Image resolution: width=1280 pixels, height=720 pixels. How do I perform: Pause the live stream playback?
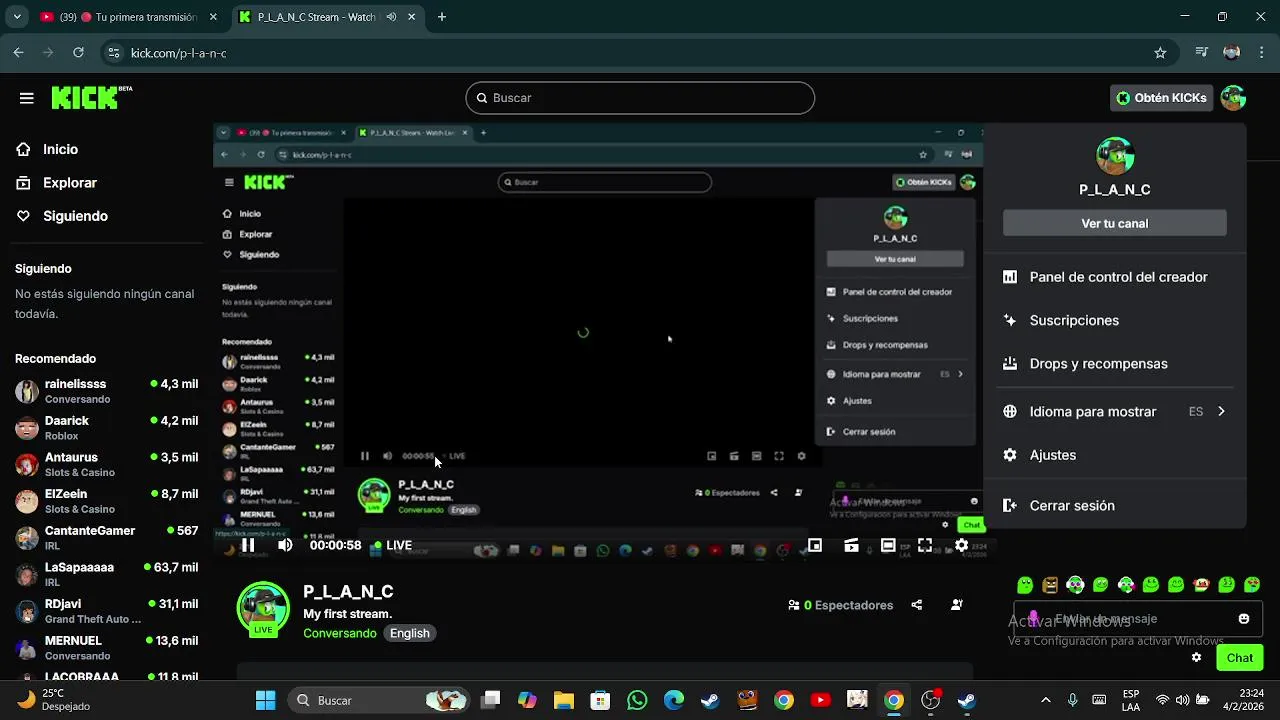248,545
